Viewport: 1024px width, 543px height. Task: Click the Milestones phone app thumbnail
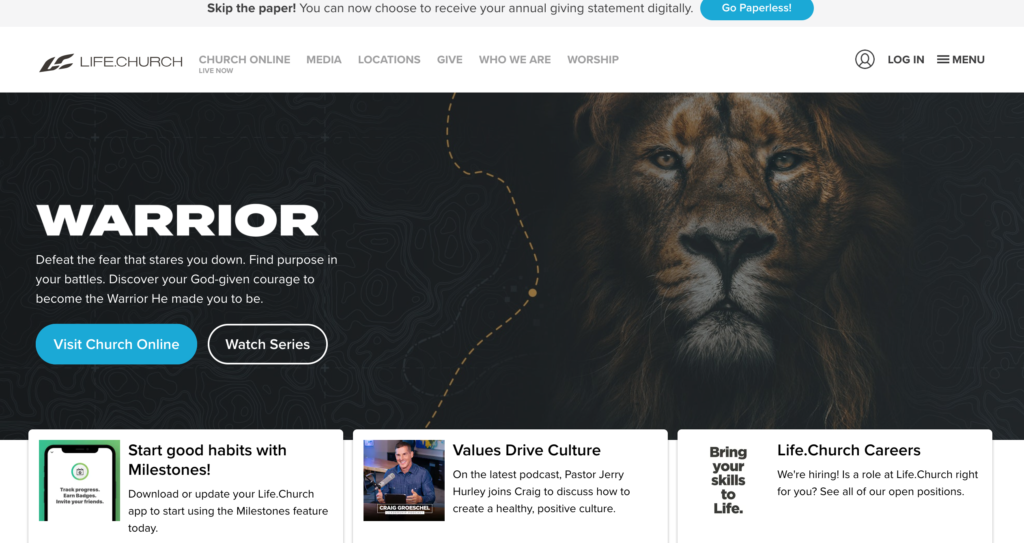click(80, 480)
